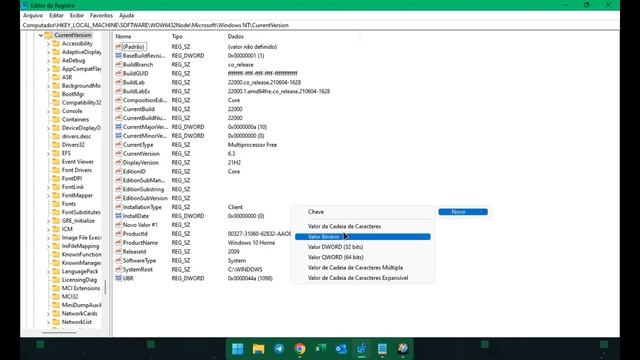Select the NetworkCards tree key
The height and width of the screenshot is (360, 640).
tap(79, 313)
